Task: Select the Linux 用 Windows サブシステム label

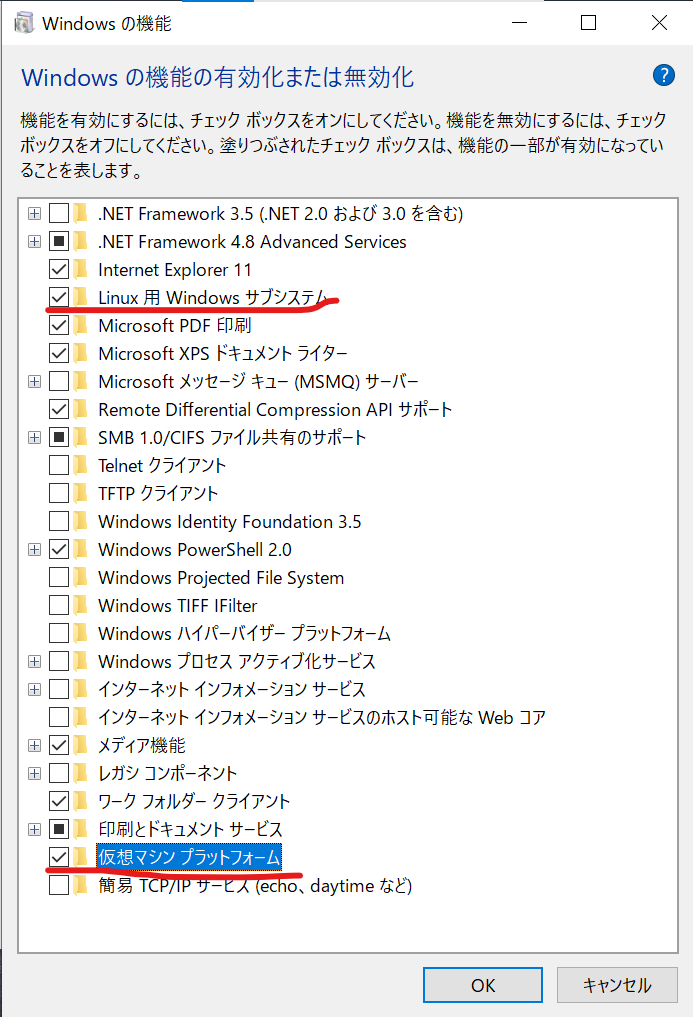Action: [x=213, y=297]
